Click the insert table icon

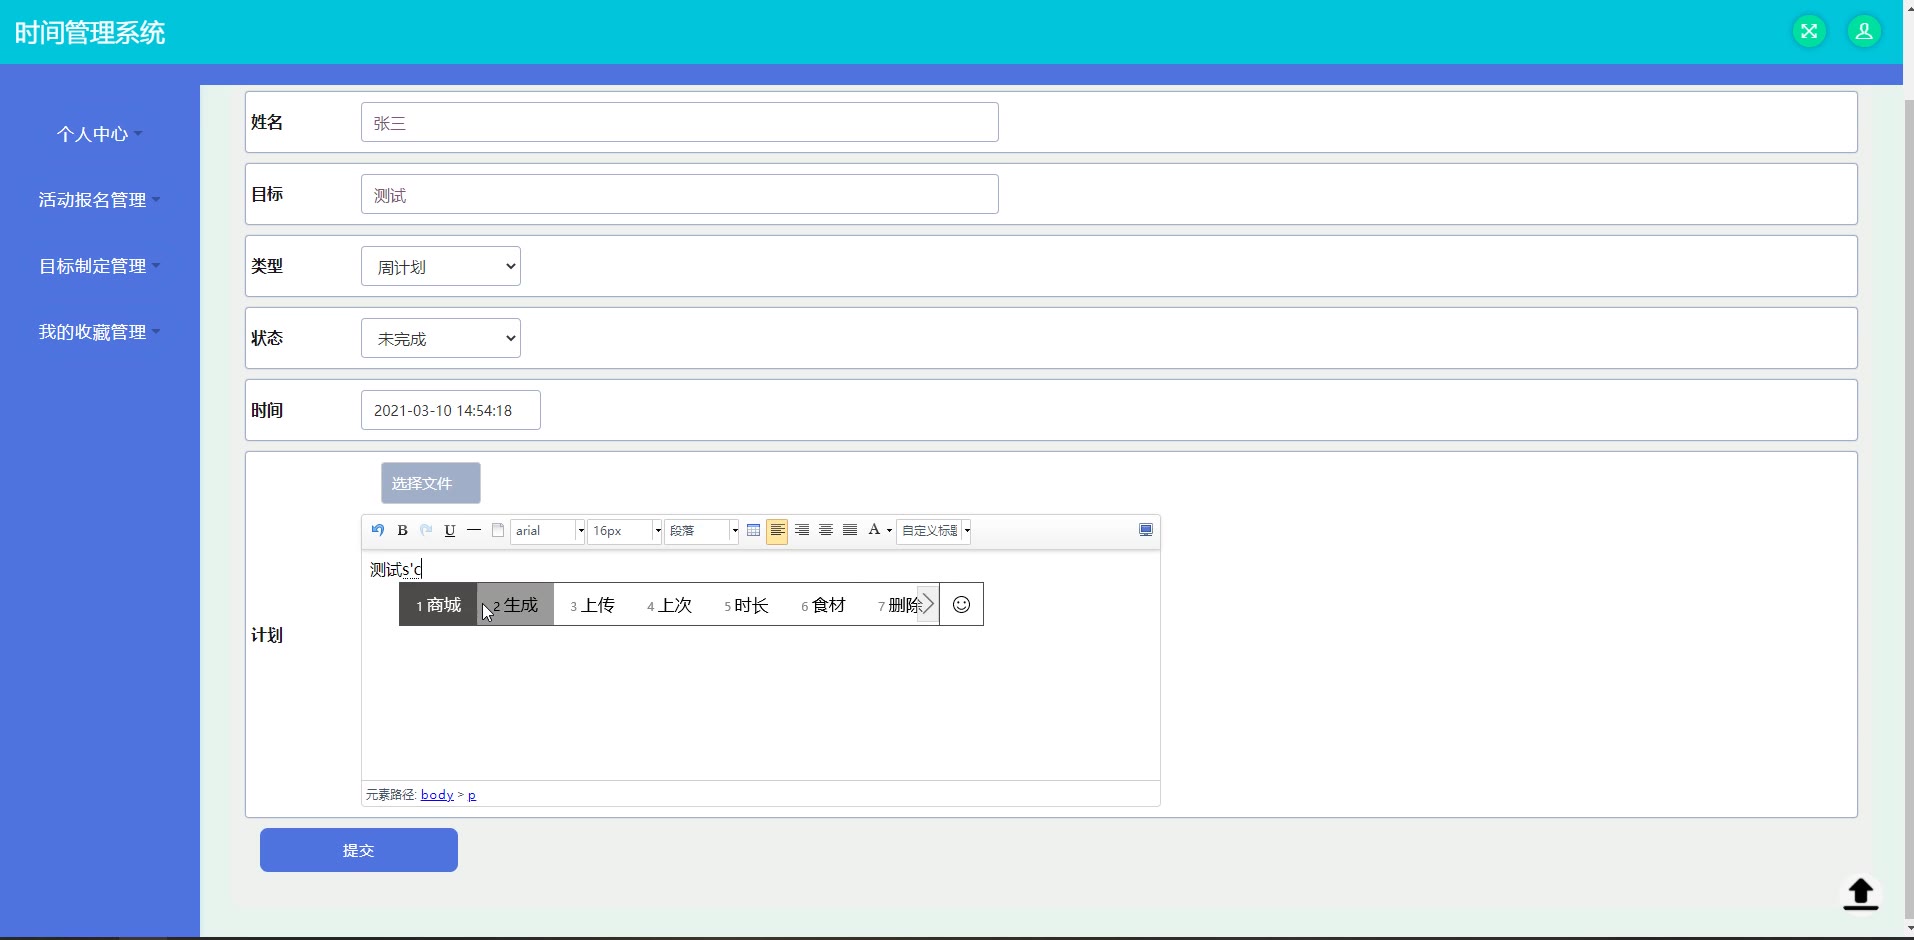(754, 530)
